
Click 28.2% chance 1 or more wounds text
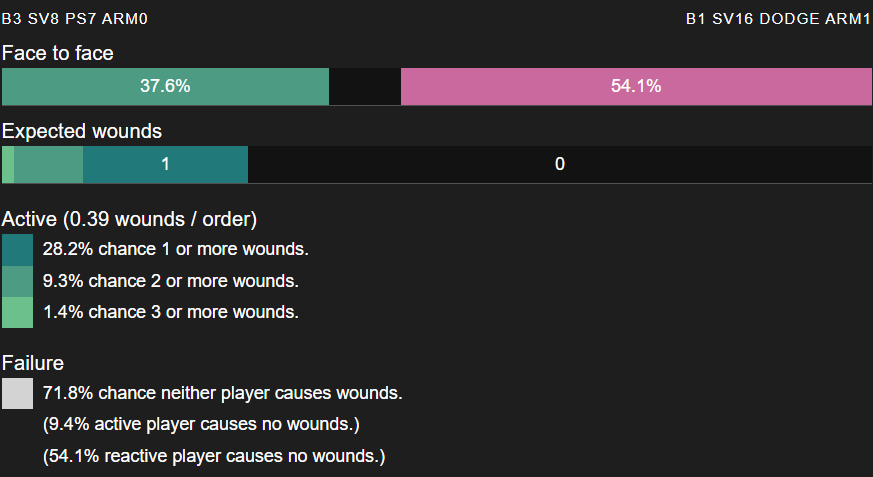coord(175,249)
